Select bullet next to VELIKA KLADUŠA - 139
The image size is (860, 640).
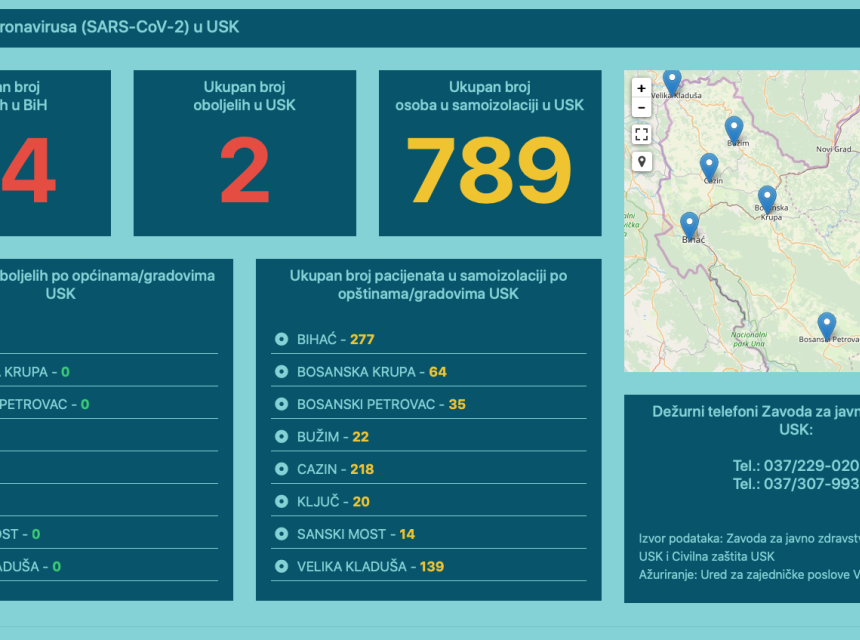click(281, 566)
